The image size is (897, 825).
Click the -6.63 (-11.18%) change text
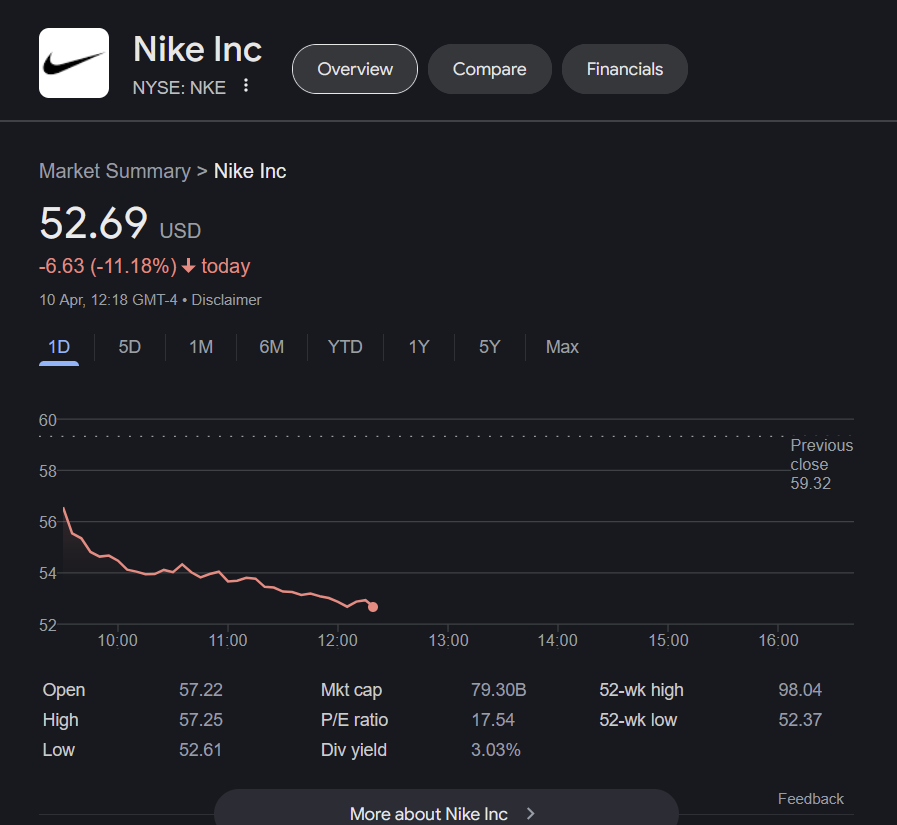[108, 266]
